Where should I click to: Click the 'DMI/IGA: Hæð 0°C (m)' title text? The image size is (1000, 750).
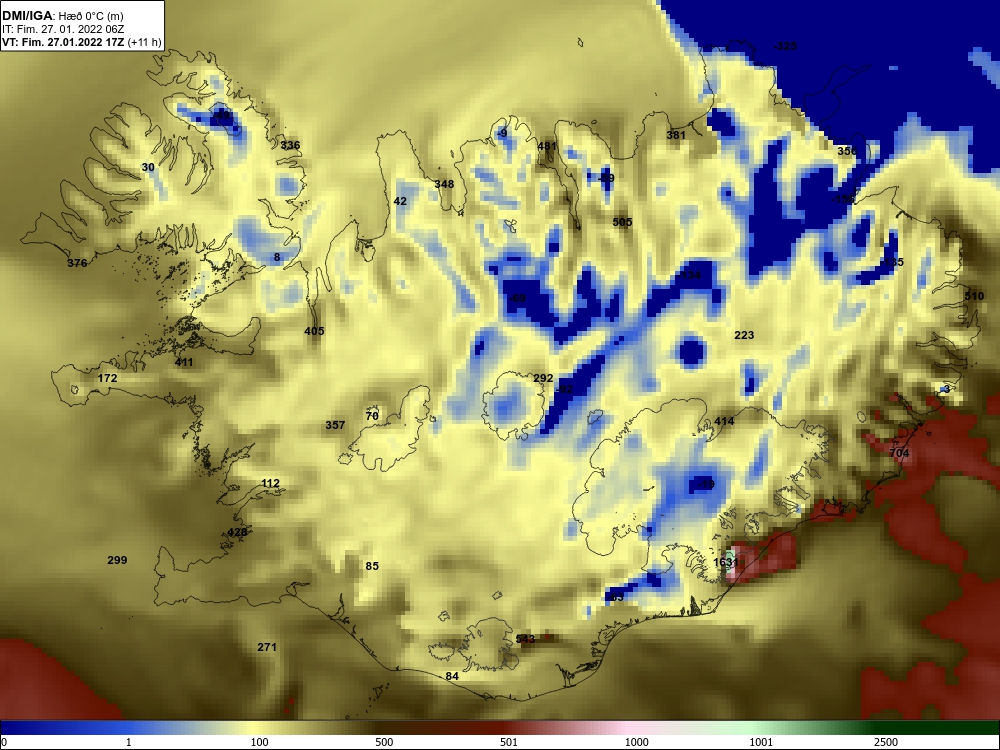coord(62,16)
